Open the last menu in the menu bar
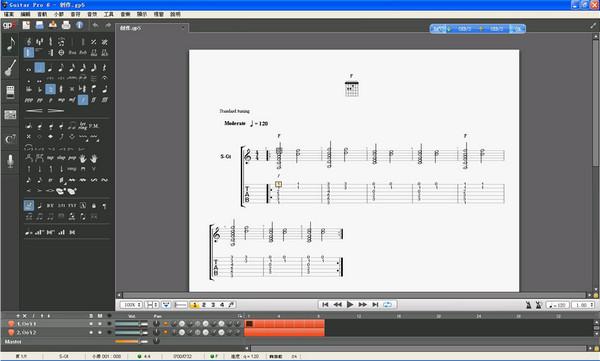The image size is (600, 361). pos(175,14)
